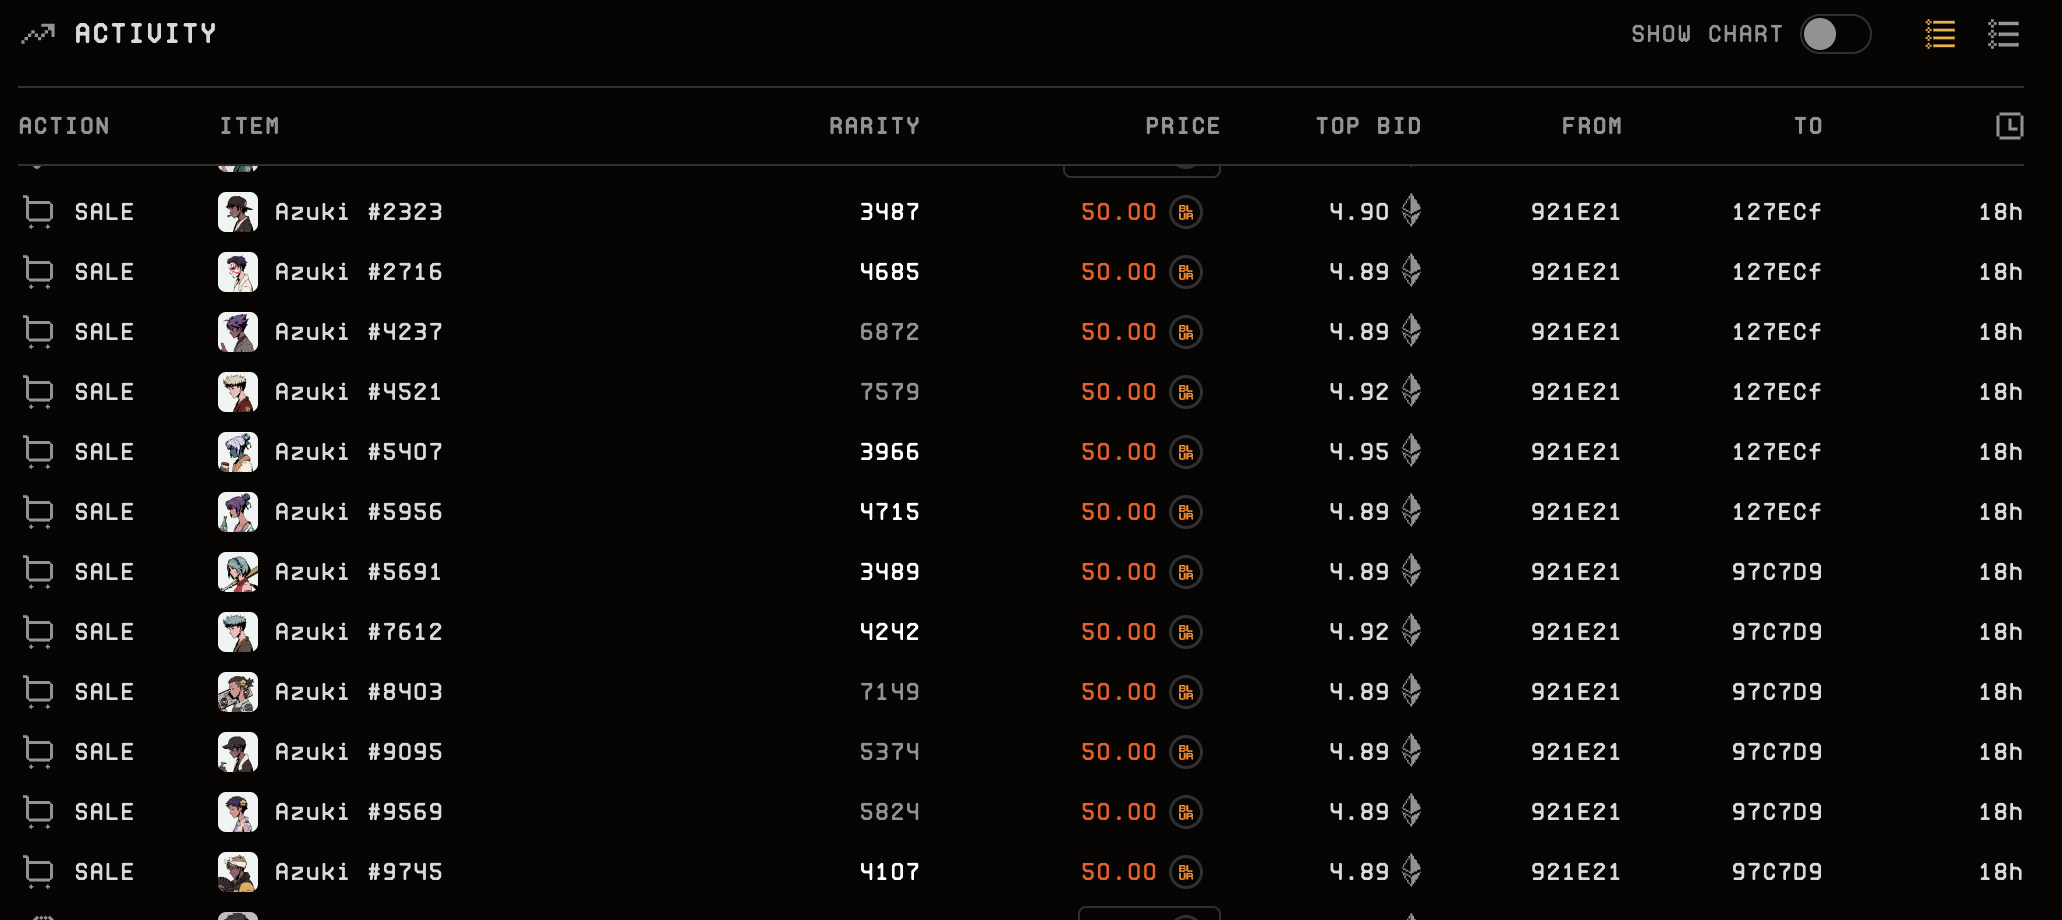Open the Azuki #2716 thumbnail
The width and height of the screenshot is (2062, 920).
click(x=238, y=272)
